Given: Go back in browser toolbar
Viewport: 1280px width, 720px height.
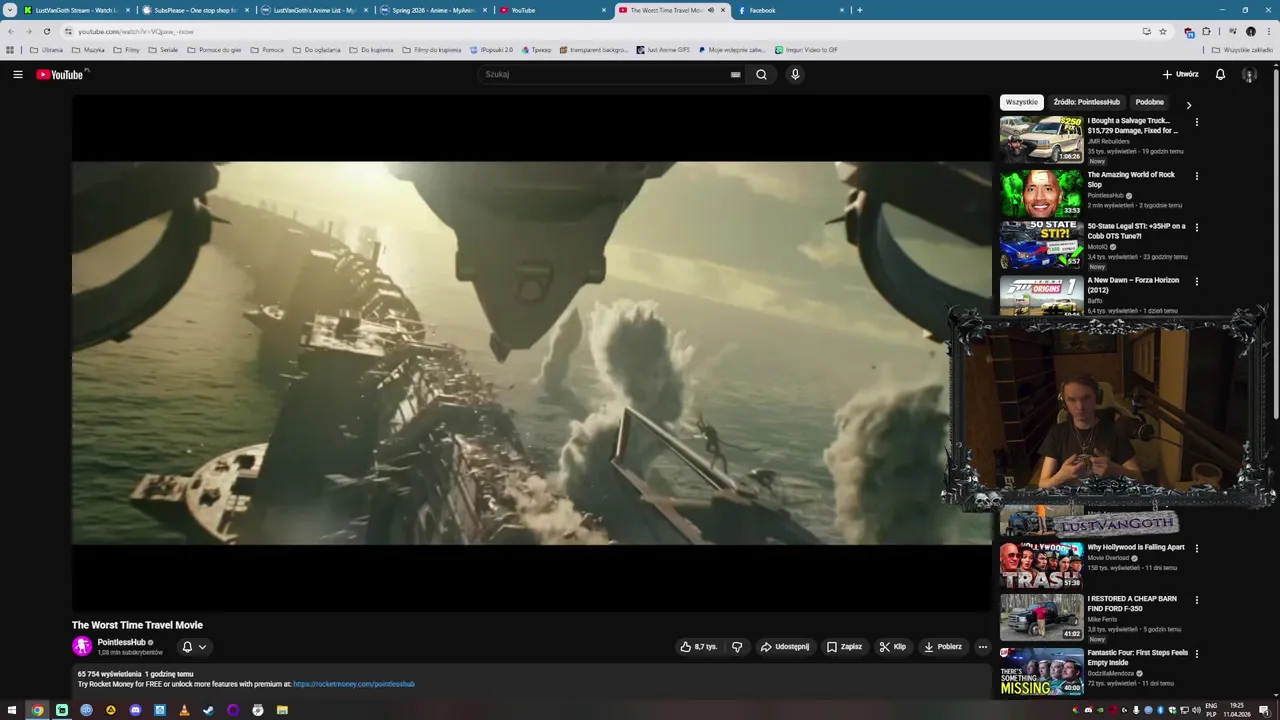Looking at the screenshot, I should point(11,31).
